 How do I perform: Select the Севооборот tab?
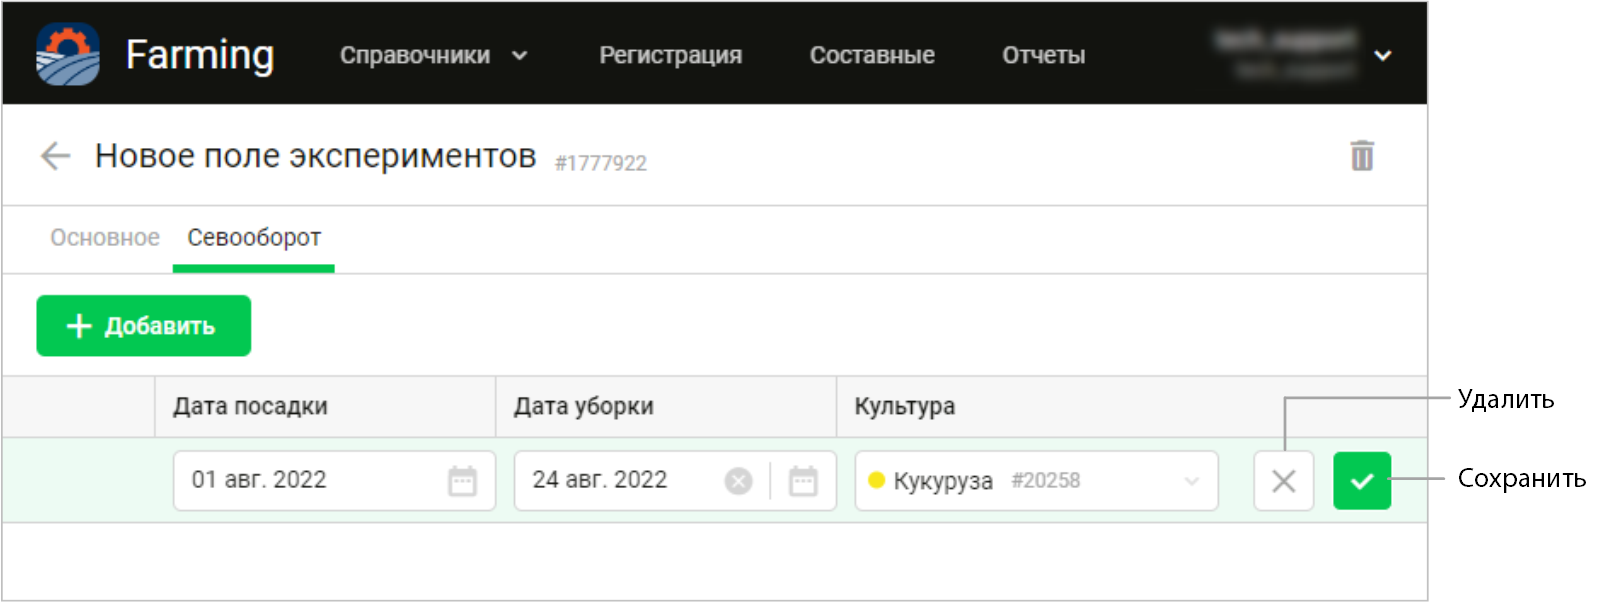point(254,238)
